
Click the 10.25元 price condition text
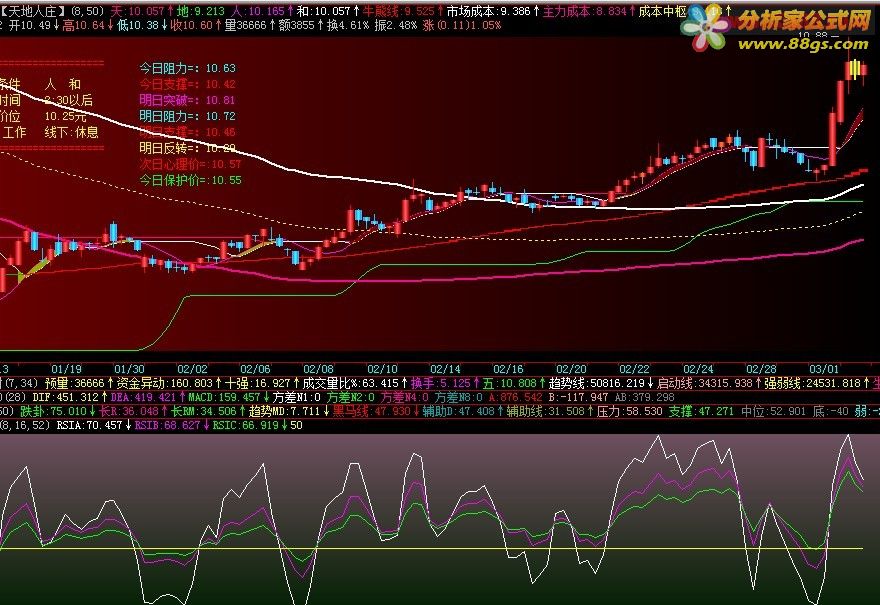(x=66, y=116)
